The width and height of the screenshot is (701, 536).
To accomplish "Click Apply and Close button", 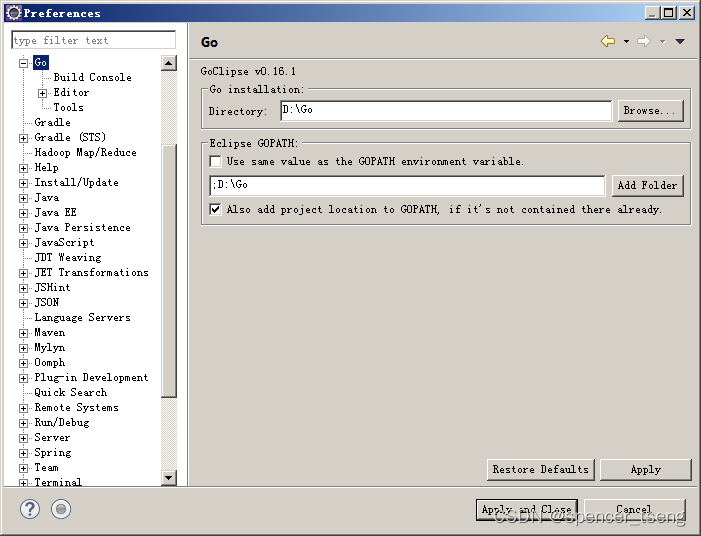I will point(527,510).
